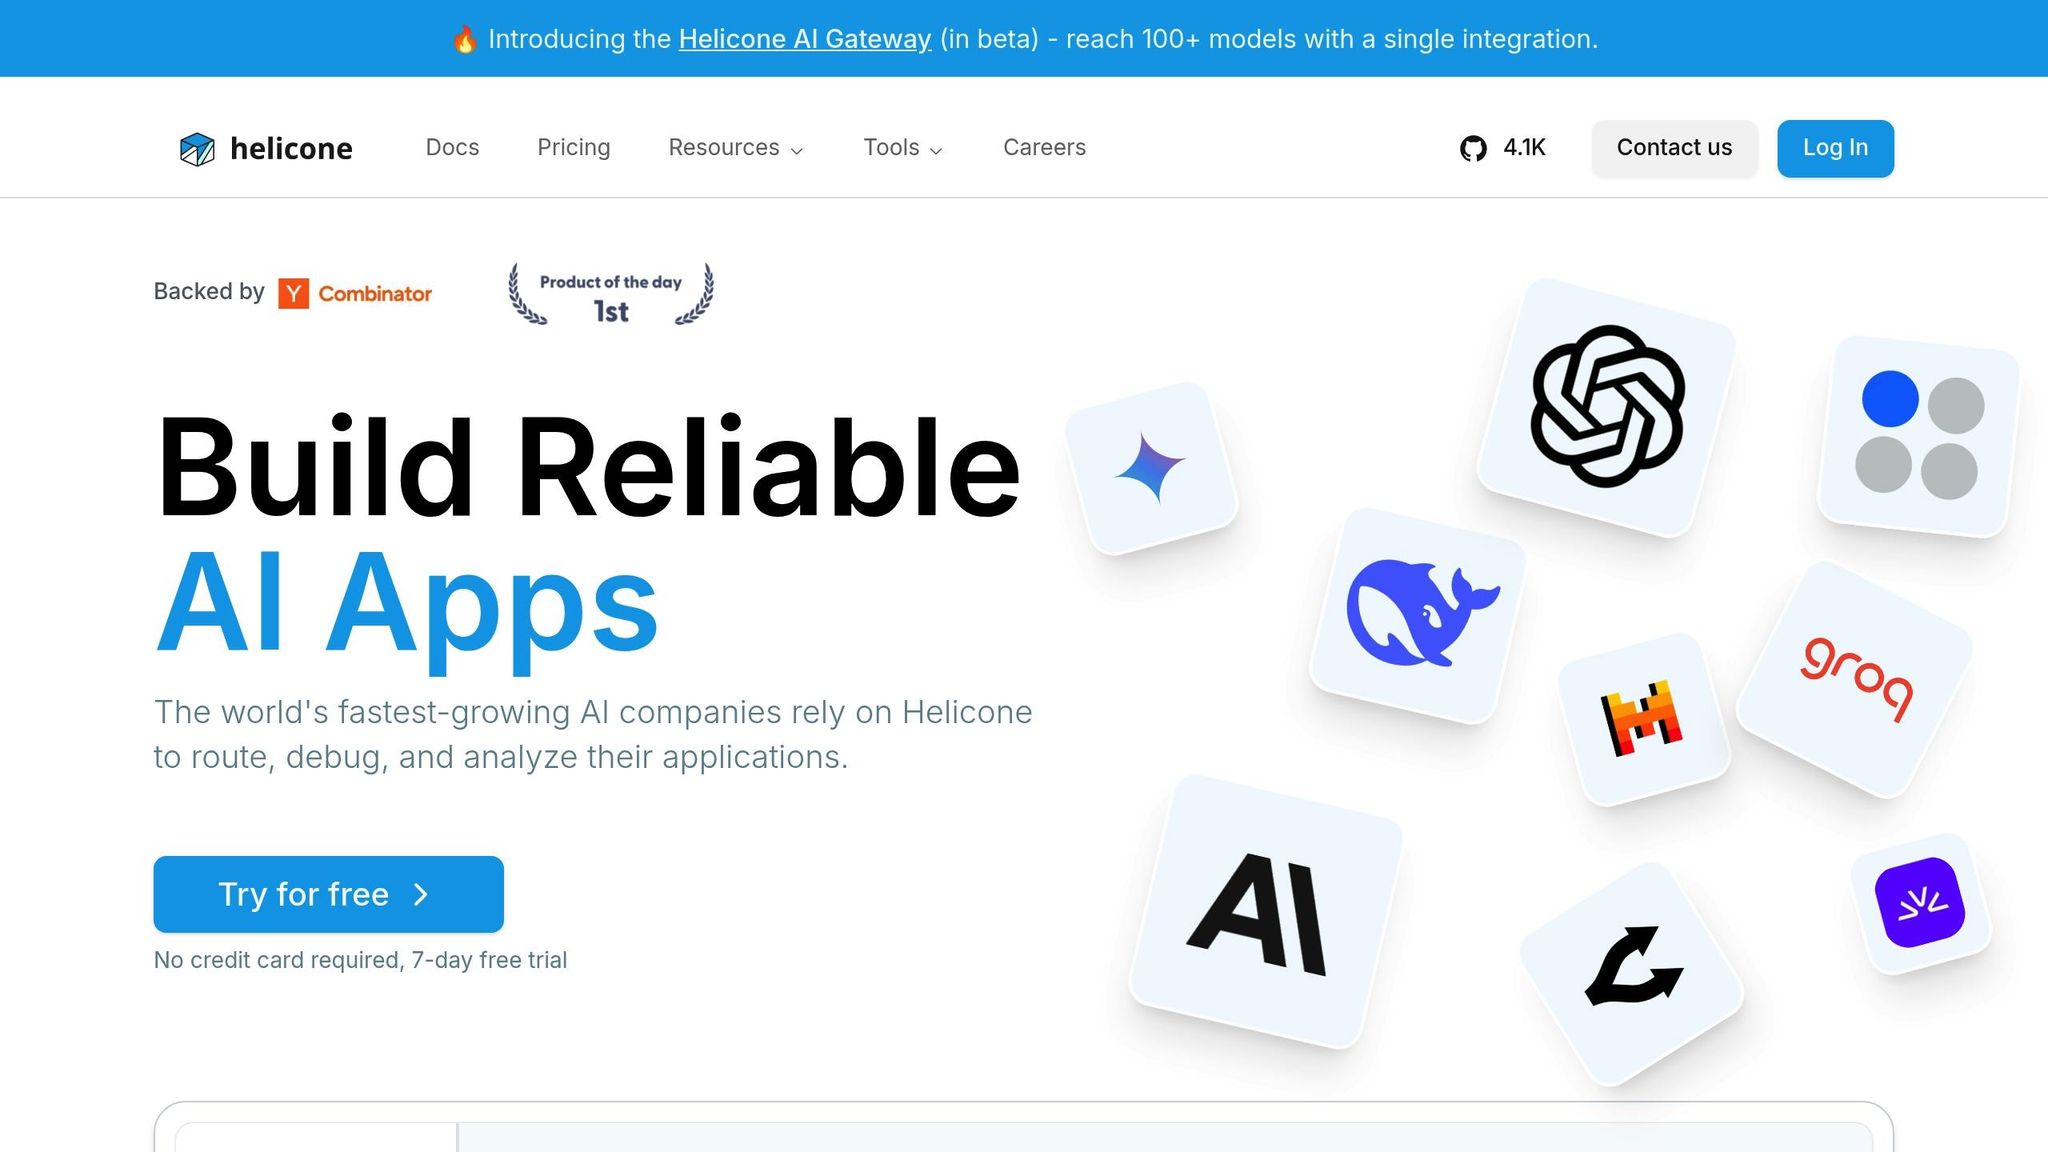Follow the Helicone AI Gateway banner link
Screen dimensions: 2048x1152
[804, 39]
